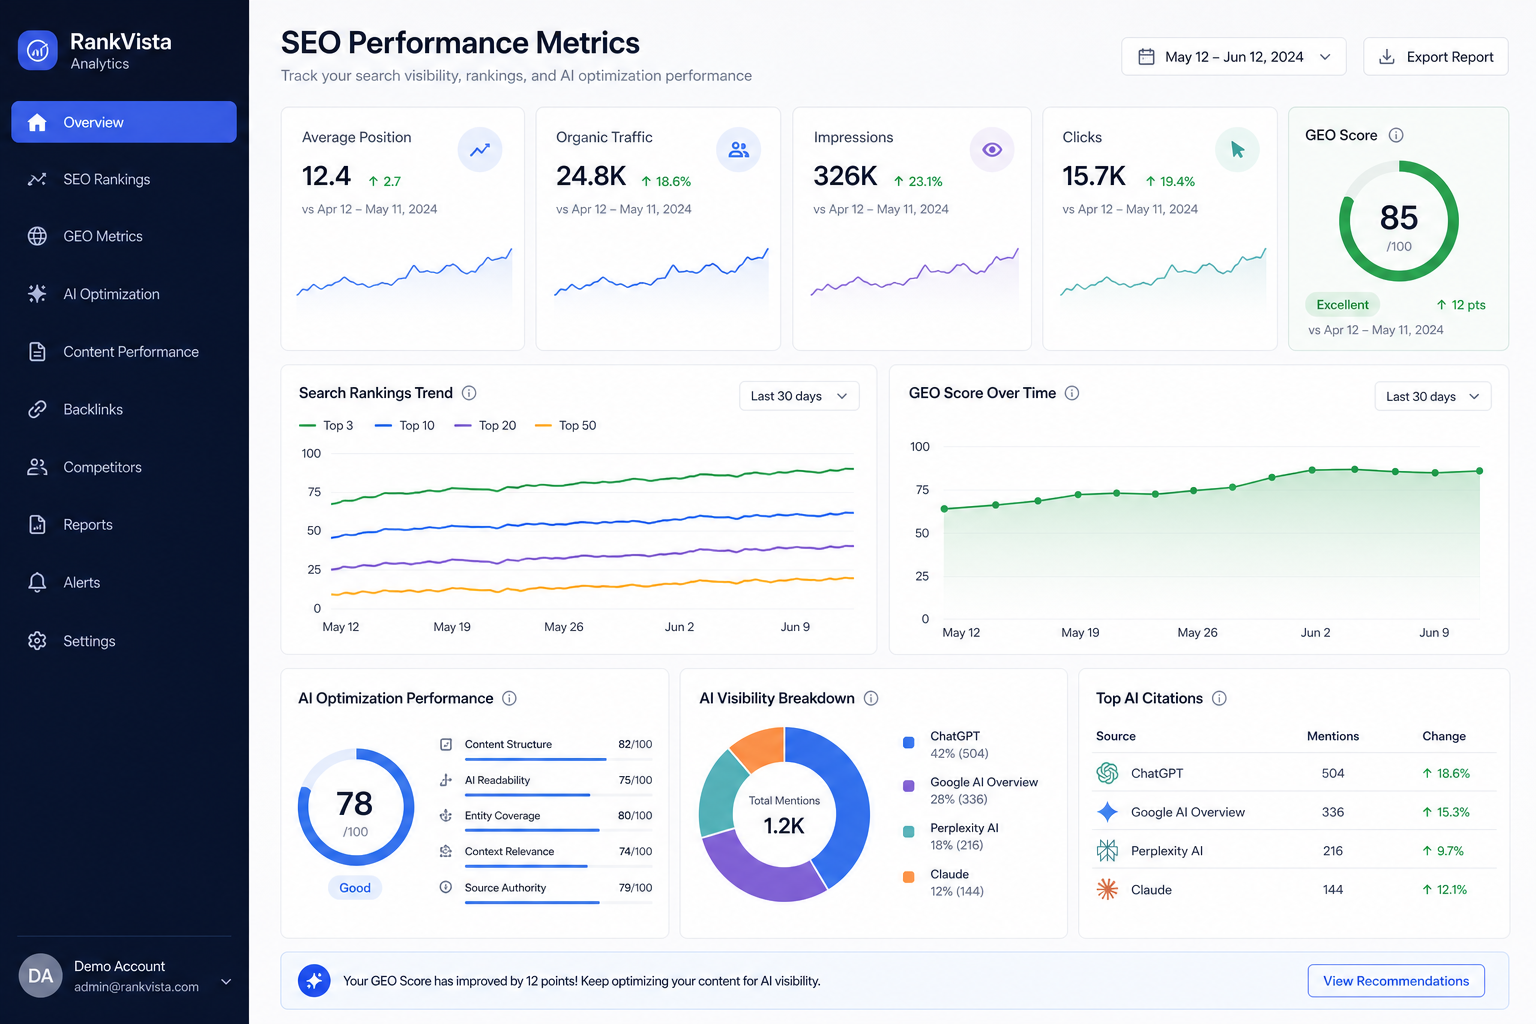Click the Export Report button
1536x1024 pixels.
(1436, 57)
